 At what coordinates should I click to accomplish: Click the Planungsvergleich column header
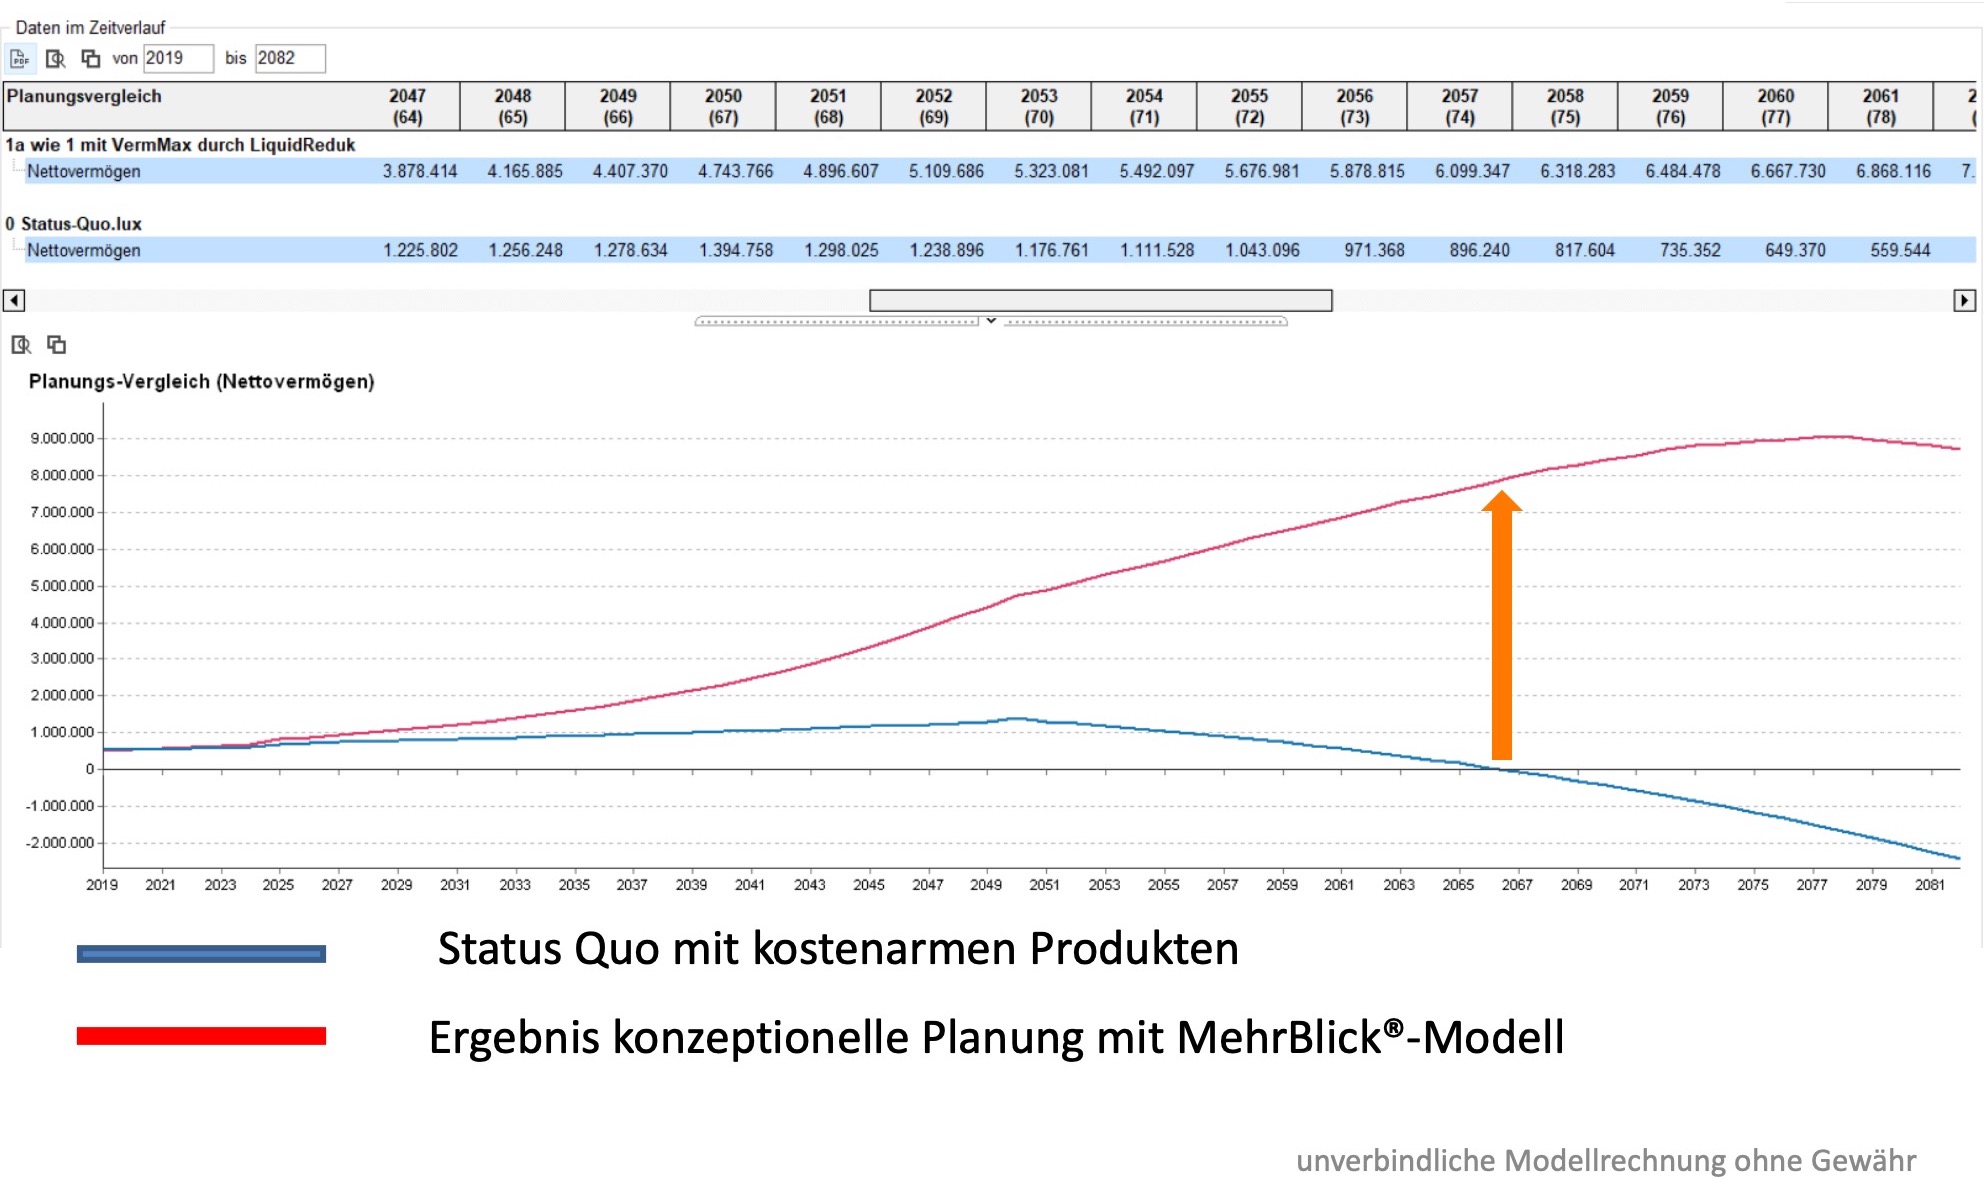84,96
